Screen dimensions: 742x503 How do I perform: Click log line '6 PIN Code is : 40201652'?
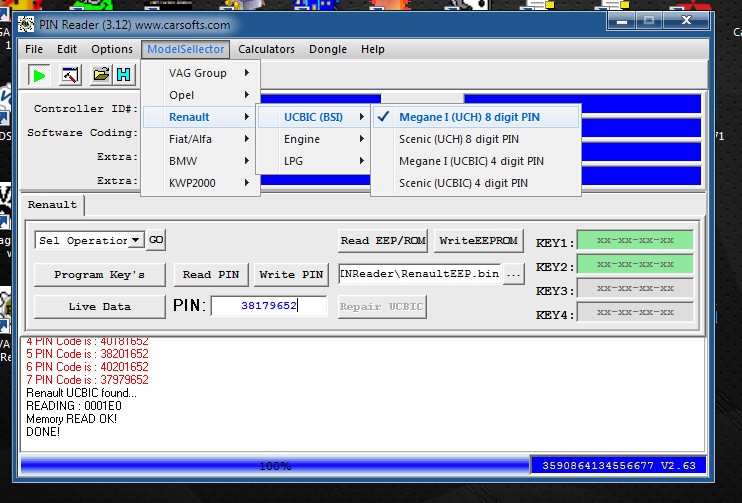87,367
